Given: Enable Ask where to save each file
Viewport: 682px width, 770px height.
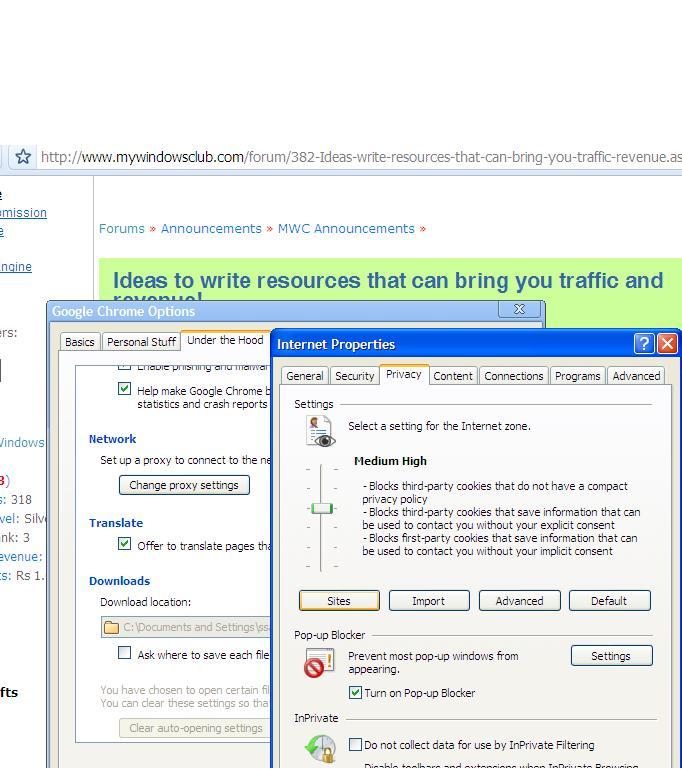Looking at the screenshot, I should [x=124, y=653].
